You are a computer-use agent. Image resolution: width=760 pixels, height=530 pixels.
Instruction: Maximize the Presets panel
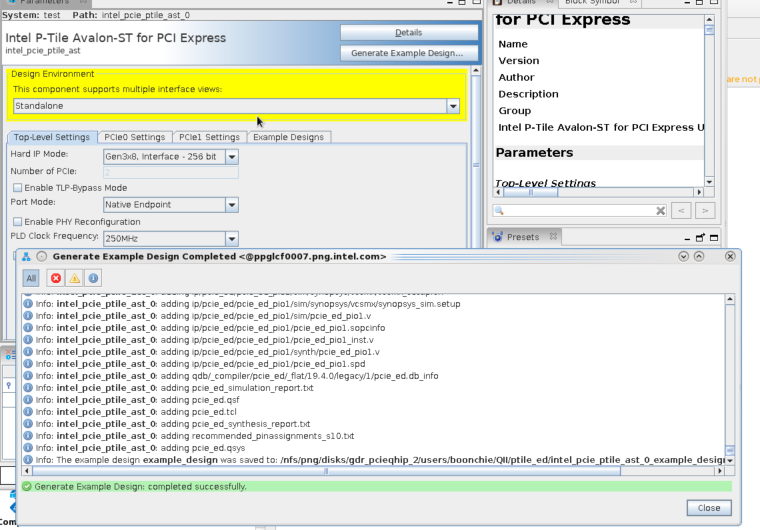pyautogui.click(x=713, y=238)
